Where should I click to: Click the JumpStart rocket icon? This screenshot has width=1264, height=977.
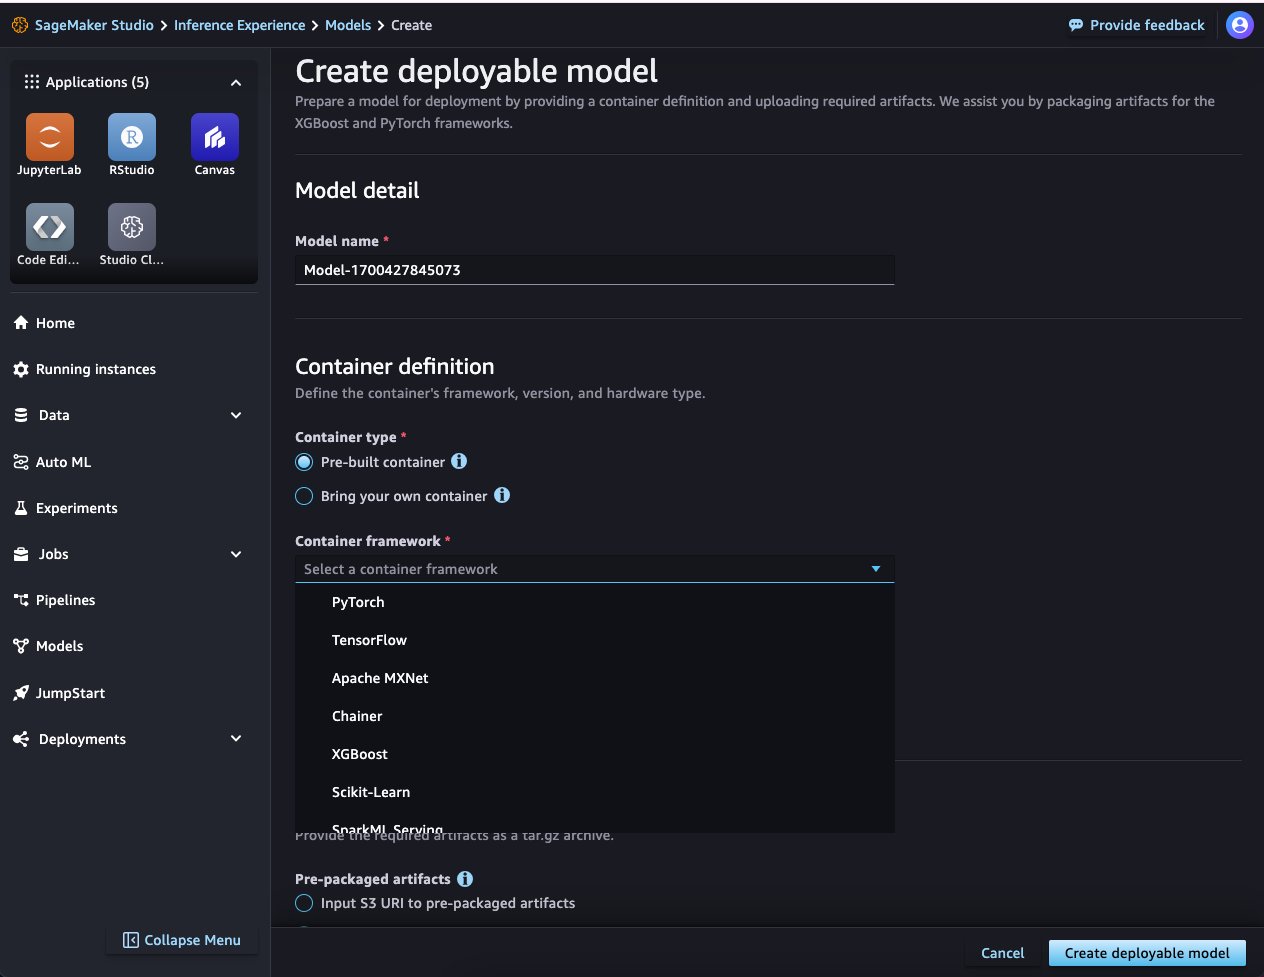[21, 693]
